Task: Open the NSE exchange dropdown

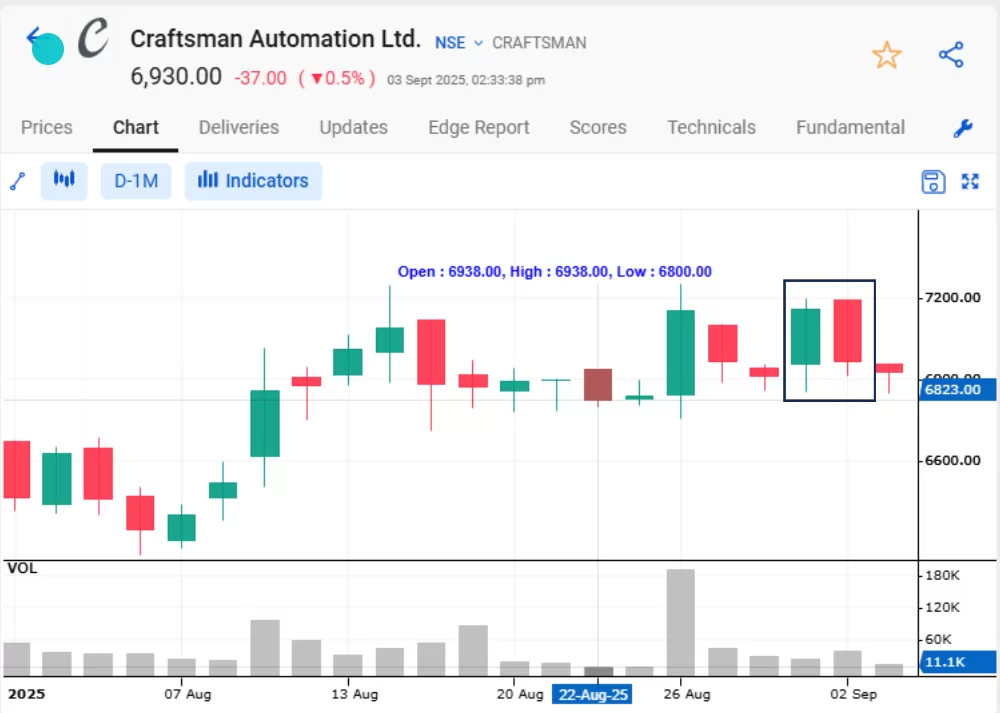Action: [x=459, y=43]
